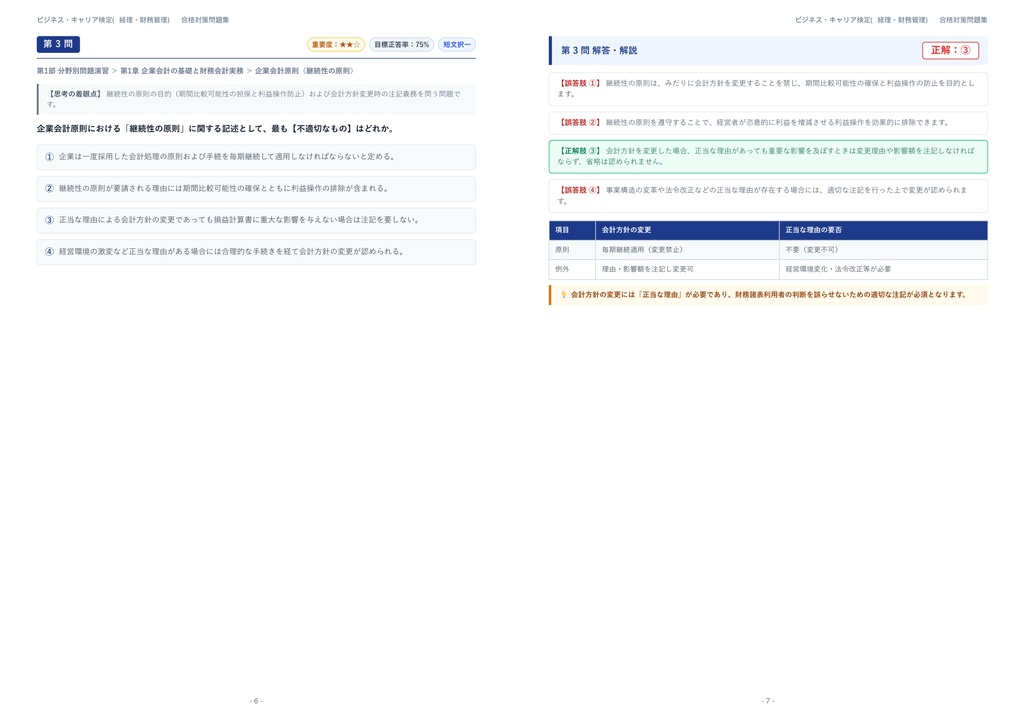Screen dimensions: 1024x724
Task: Choose answer option ① 企業は一度採用した会計処理
Action: (256, 157)
